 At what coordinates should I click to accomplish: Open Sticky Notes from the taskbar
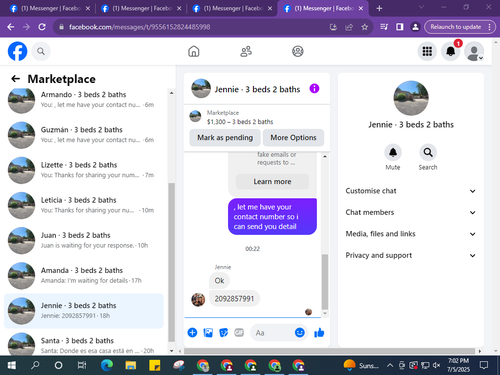coord(154,365)
